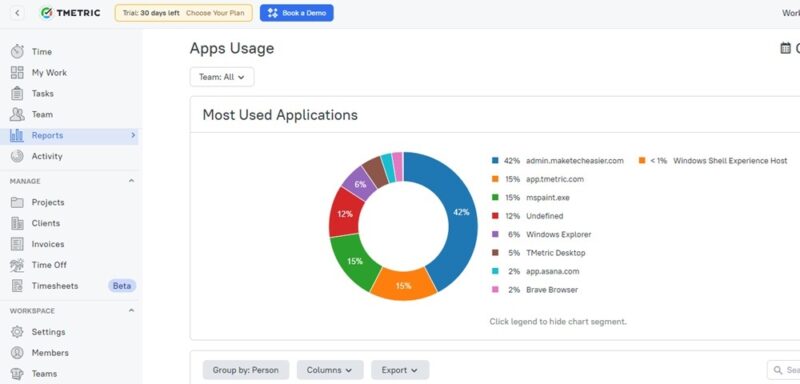Click the Beta badge next to Timesheets
Image resolution: width=800 pixels, height=384 pixels.
click(x=122, y=286)
